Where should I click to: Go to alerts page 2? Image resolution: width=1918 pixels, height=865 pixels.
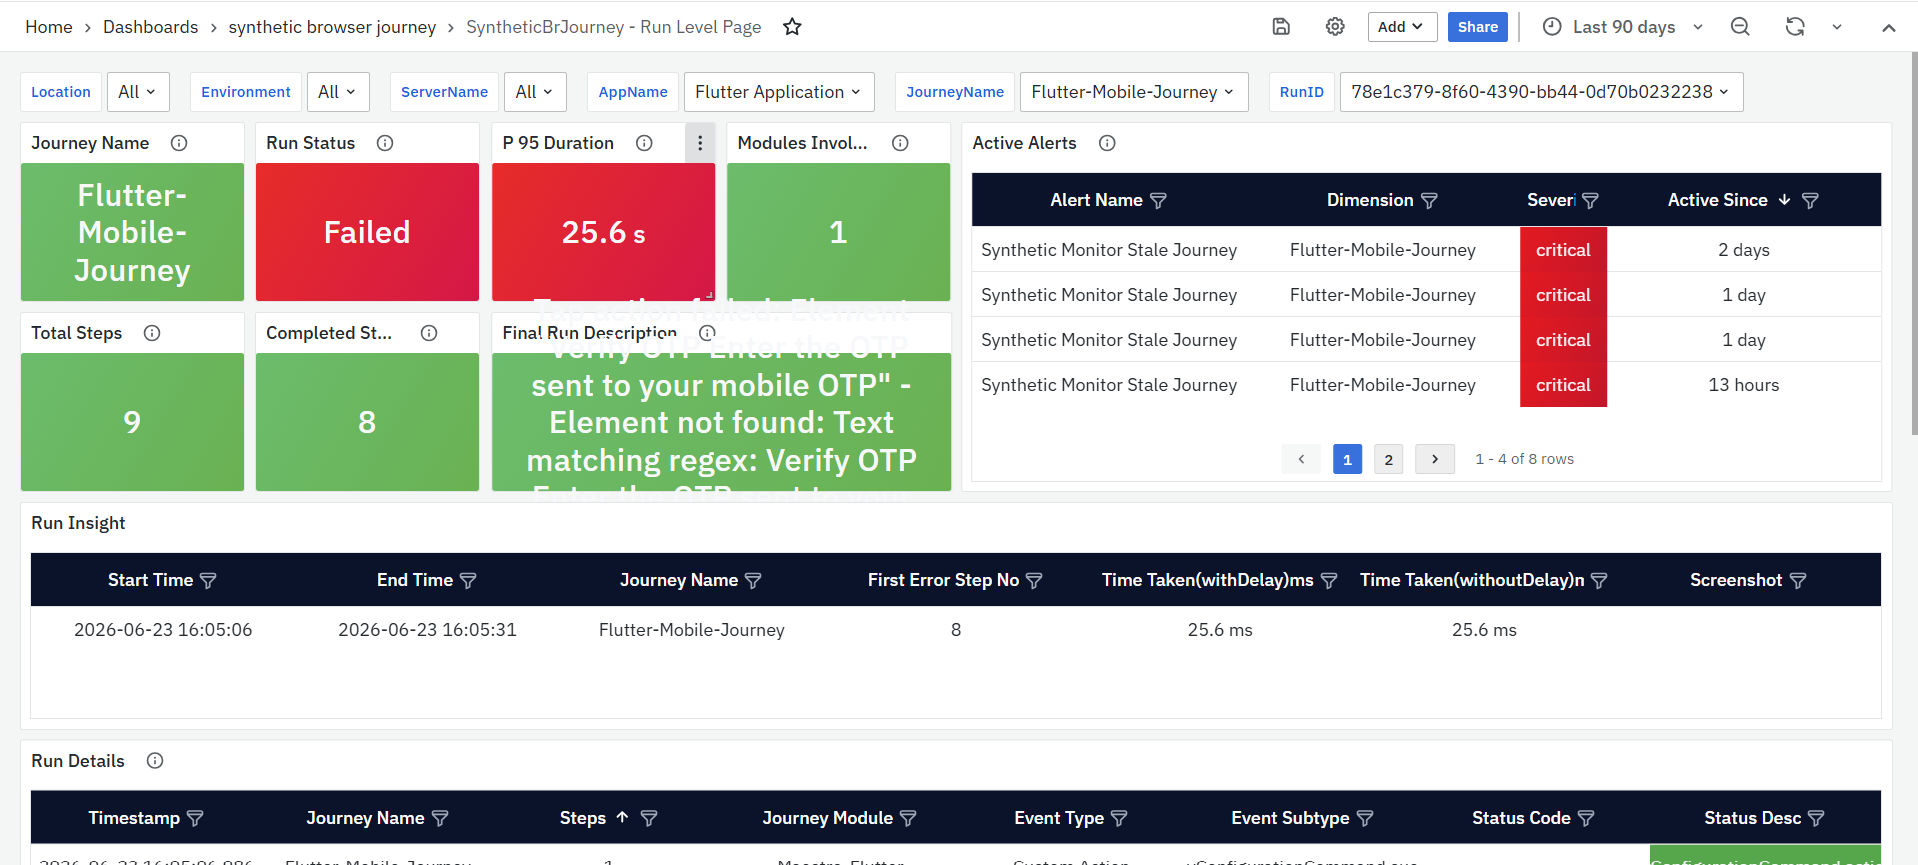tap(1388, 459)
